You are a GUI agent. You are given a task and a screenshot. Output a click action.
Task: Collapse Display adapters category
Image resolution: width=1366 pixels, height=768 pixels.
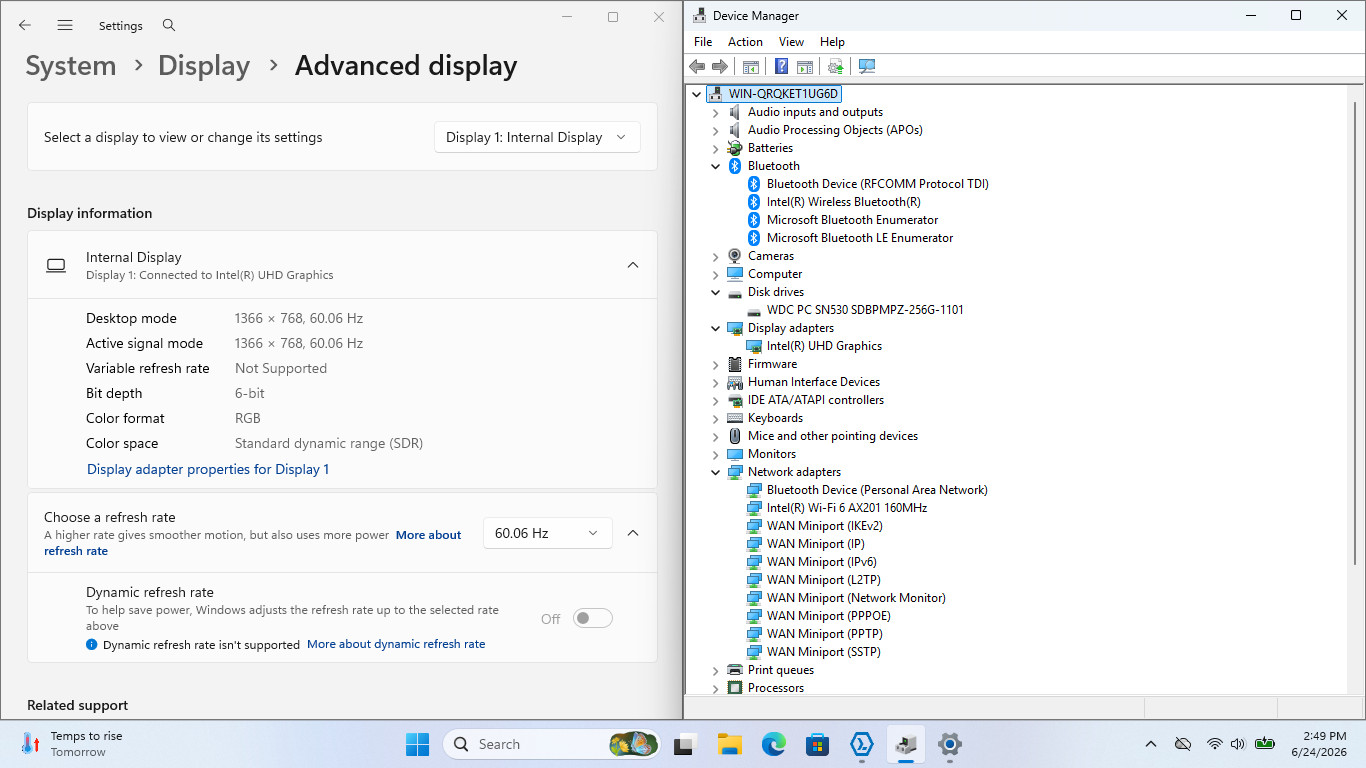pyautogui.click(x=715, y=328)
